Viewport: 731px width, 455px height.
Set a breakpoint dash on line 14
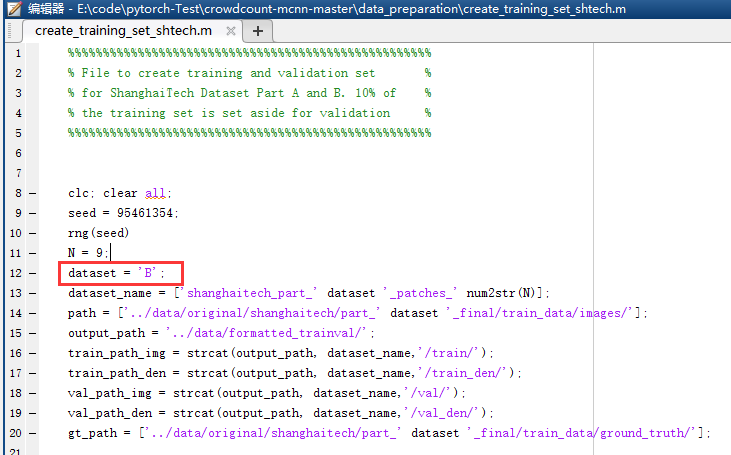tap(33, 313)
